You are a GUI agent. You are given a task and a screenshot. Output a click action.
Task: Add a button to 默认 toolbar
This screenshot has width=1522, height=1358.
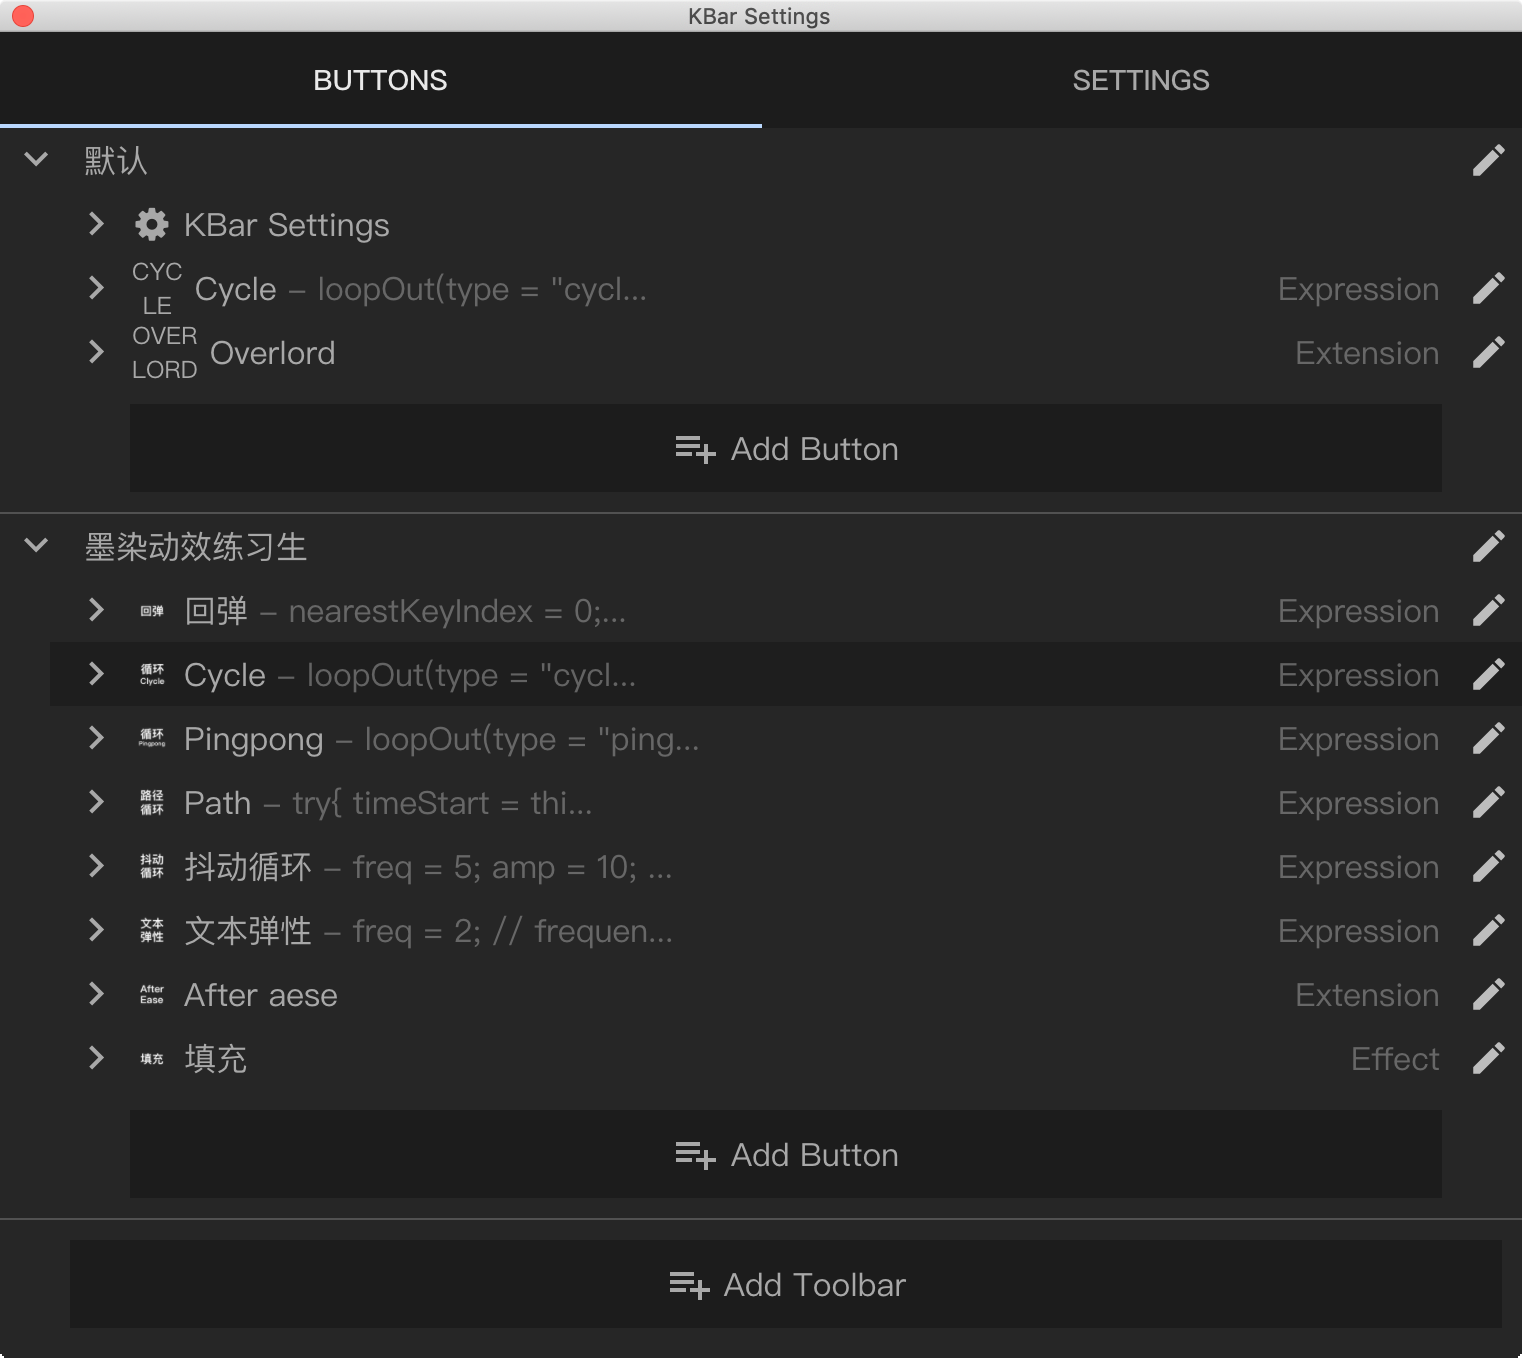point(786,448)
